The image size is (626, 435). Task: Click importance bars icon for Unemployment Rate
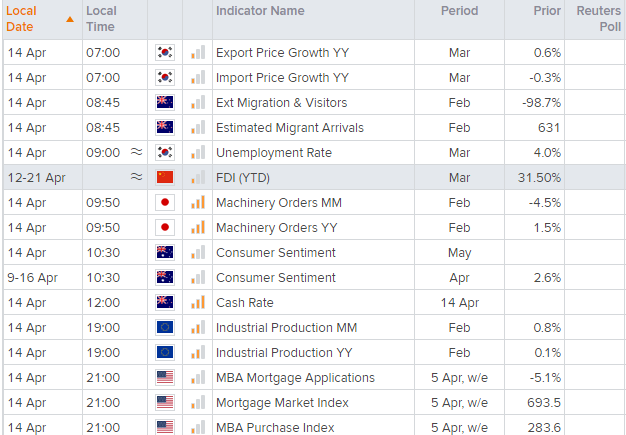(197, 153)
